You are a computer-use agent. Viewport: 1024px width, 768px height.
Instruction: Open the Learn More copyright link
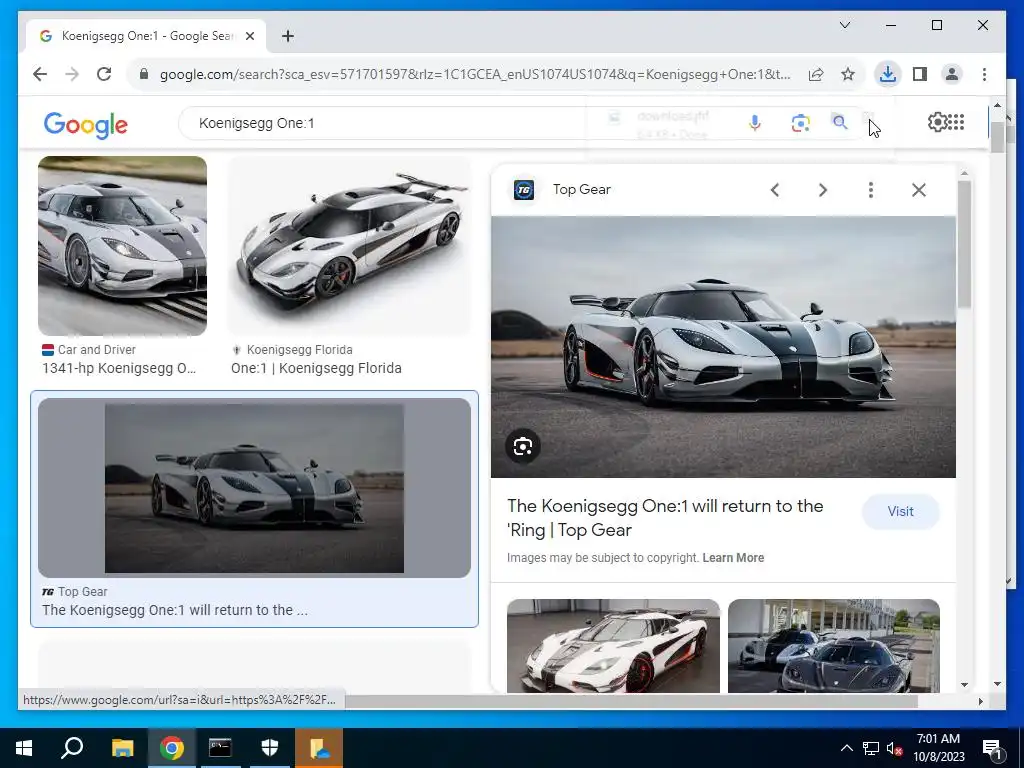click(733, 558)
